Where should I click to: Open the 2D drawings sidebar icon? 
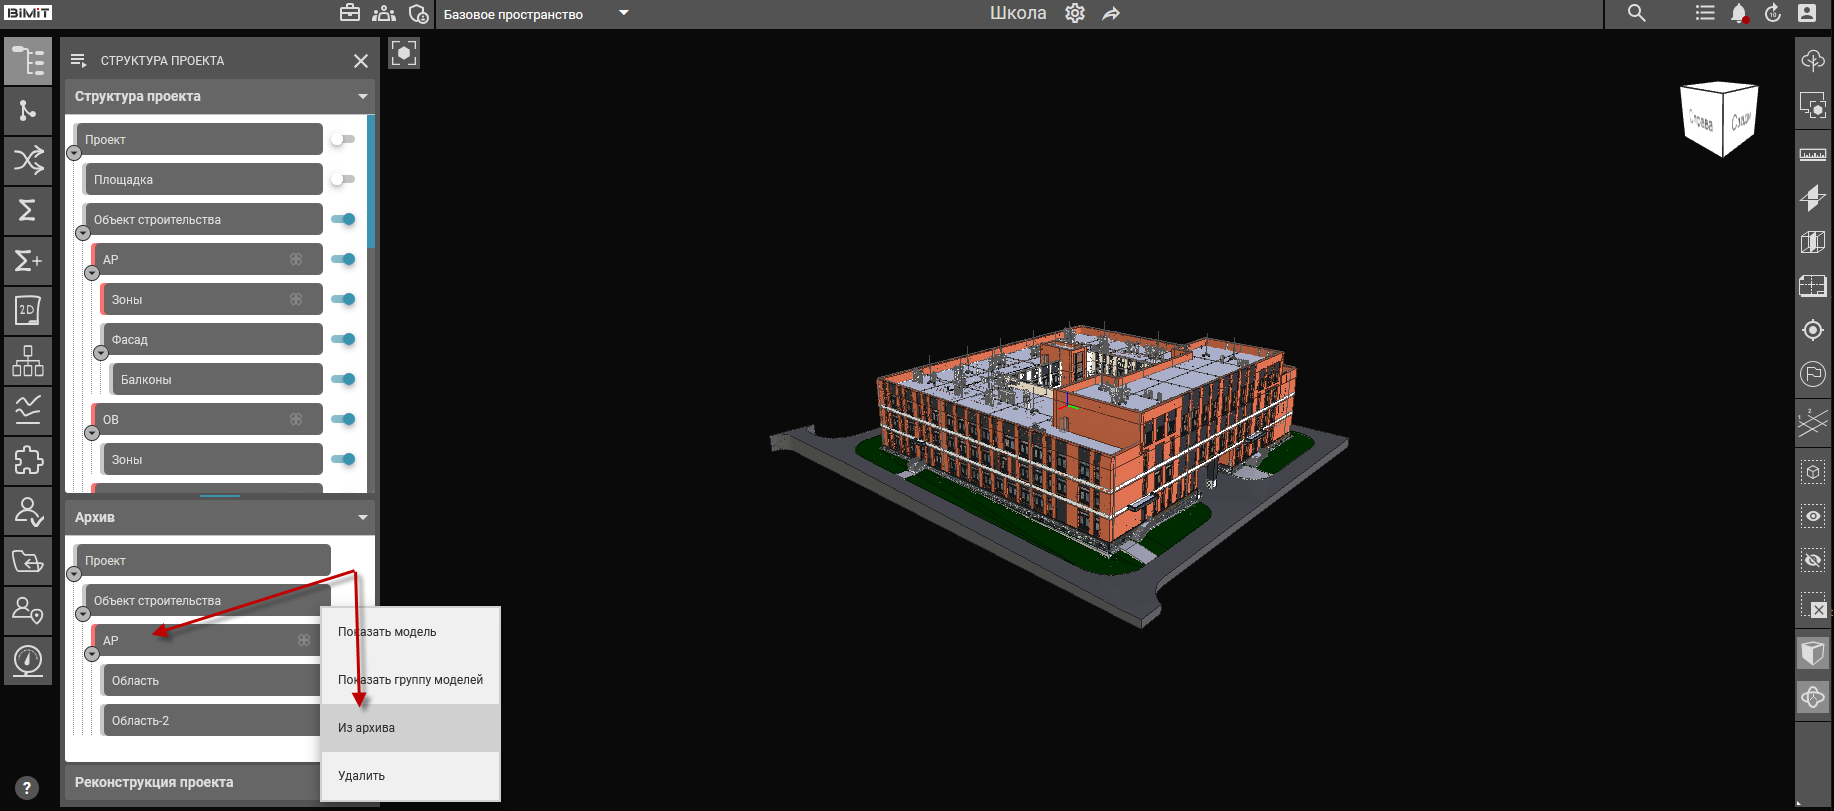coord(28,310)
